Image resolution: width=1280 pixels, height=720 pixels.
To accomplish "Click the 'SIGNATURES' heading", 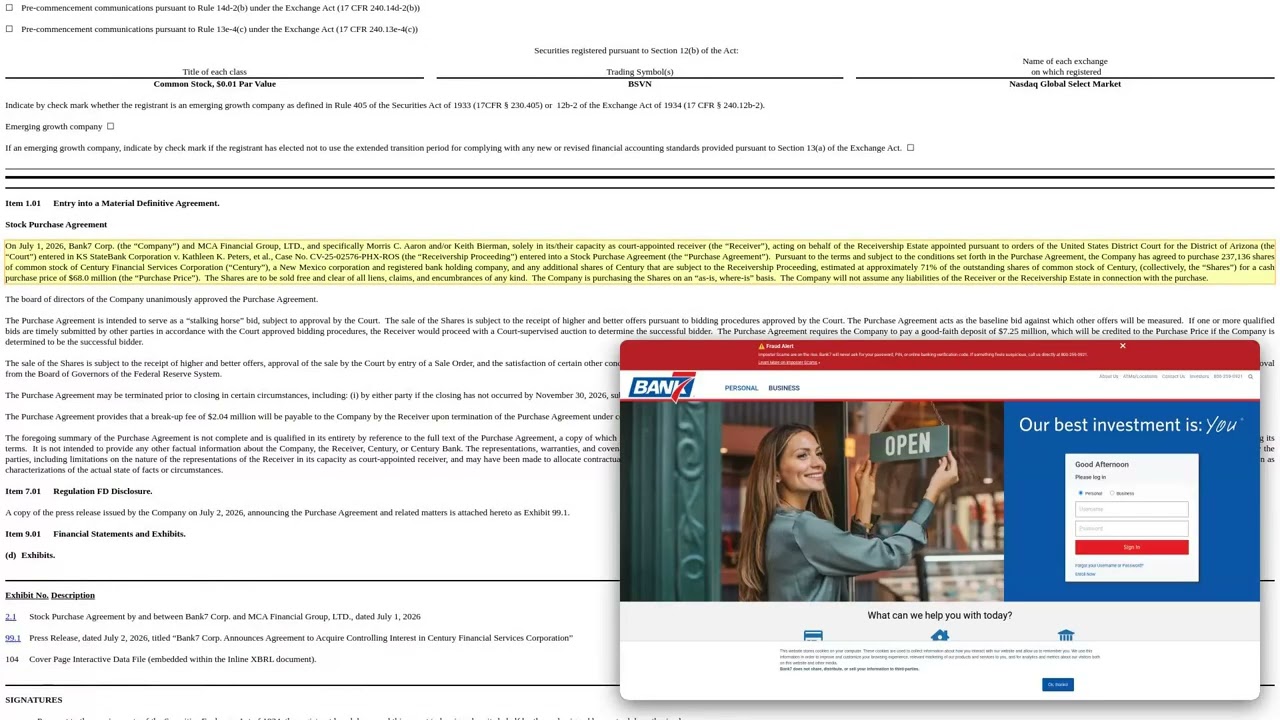I will coord(34,700).
